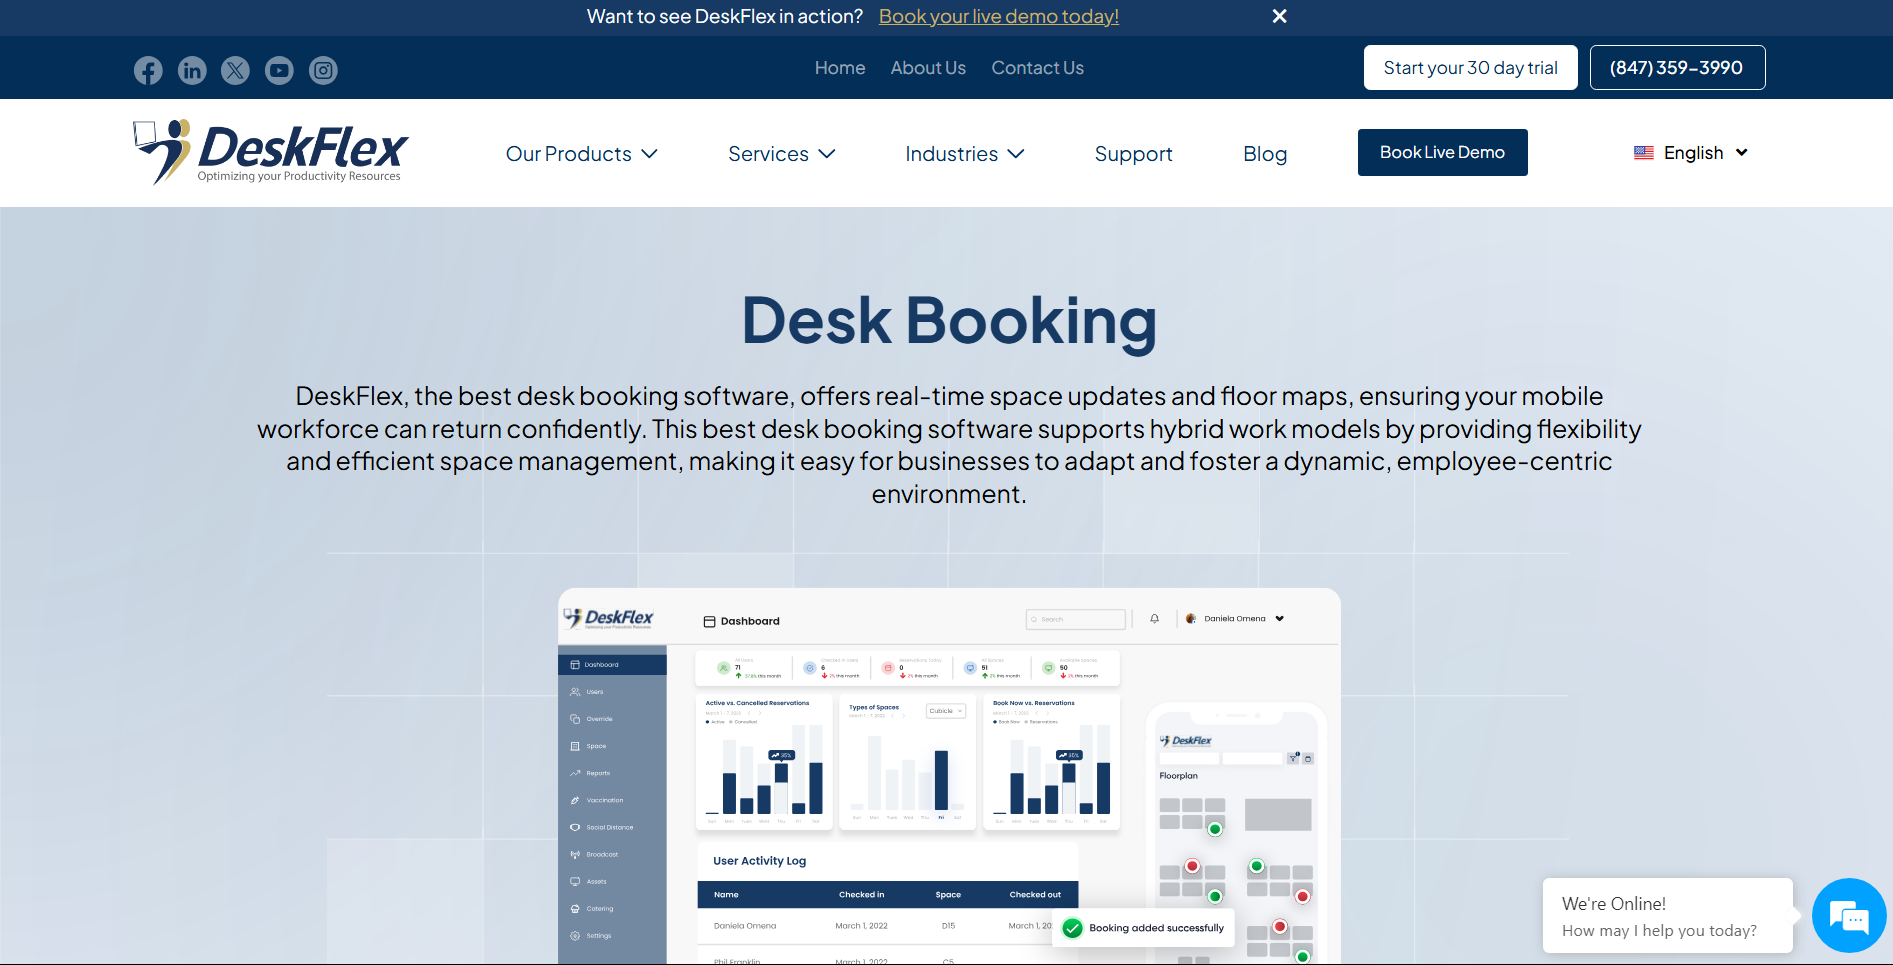1893x965 pixels.
Task: Switch to the Blog page
Action: coord(1264,153)
